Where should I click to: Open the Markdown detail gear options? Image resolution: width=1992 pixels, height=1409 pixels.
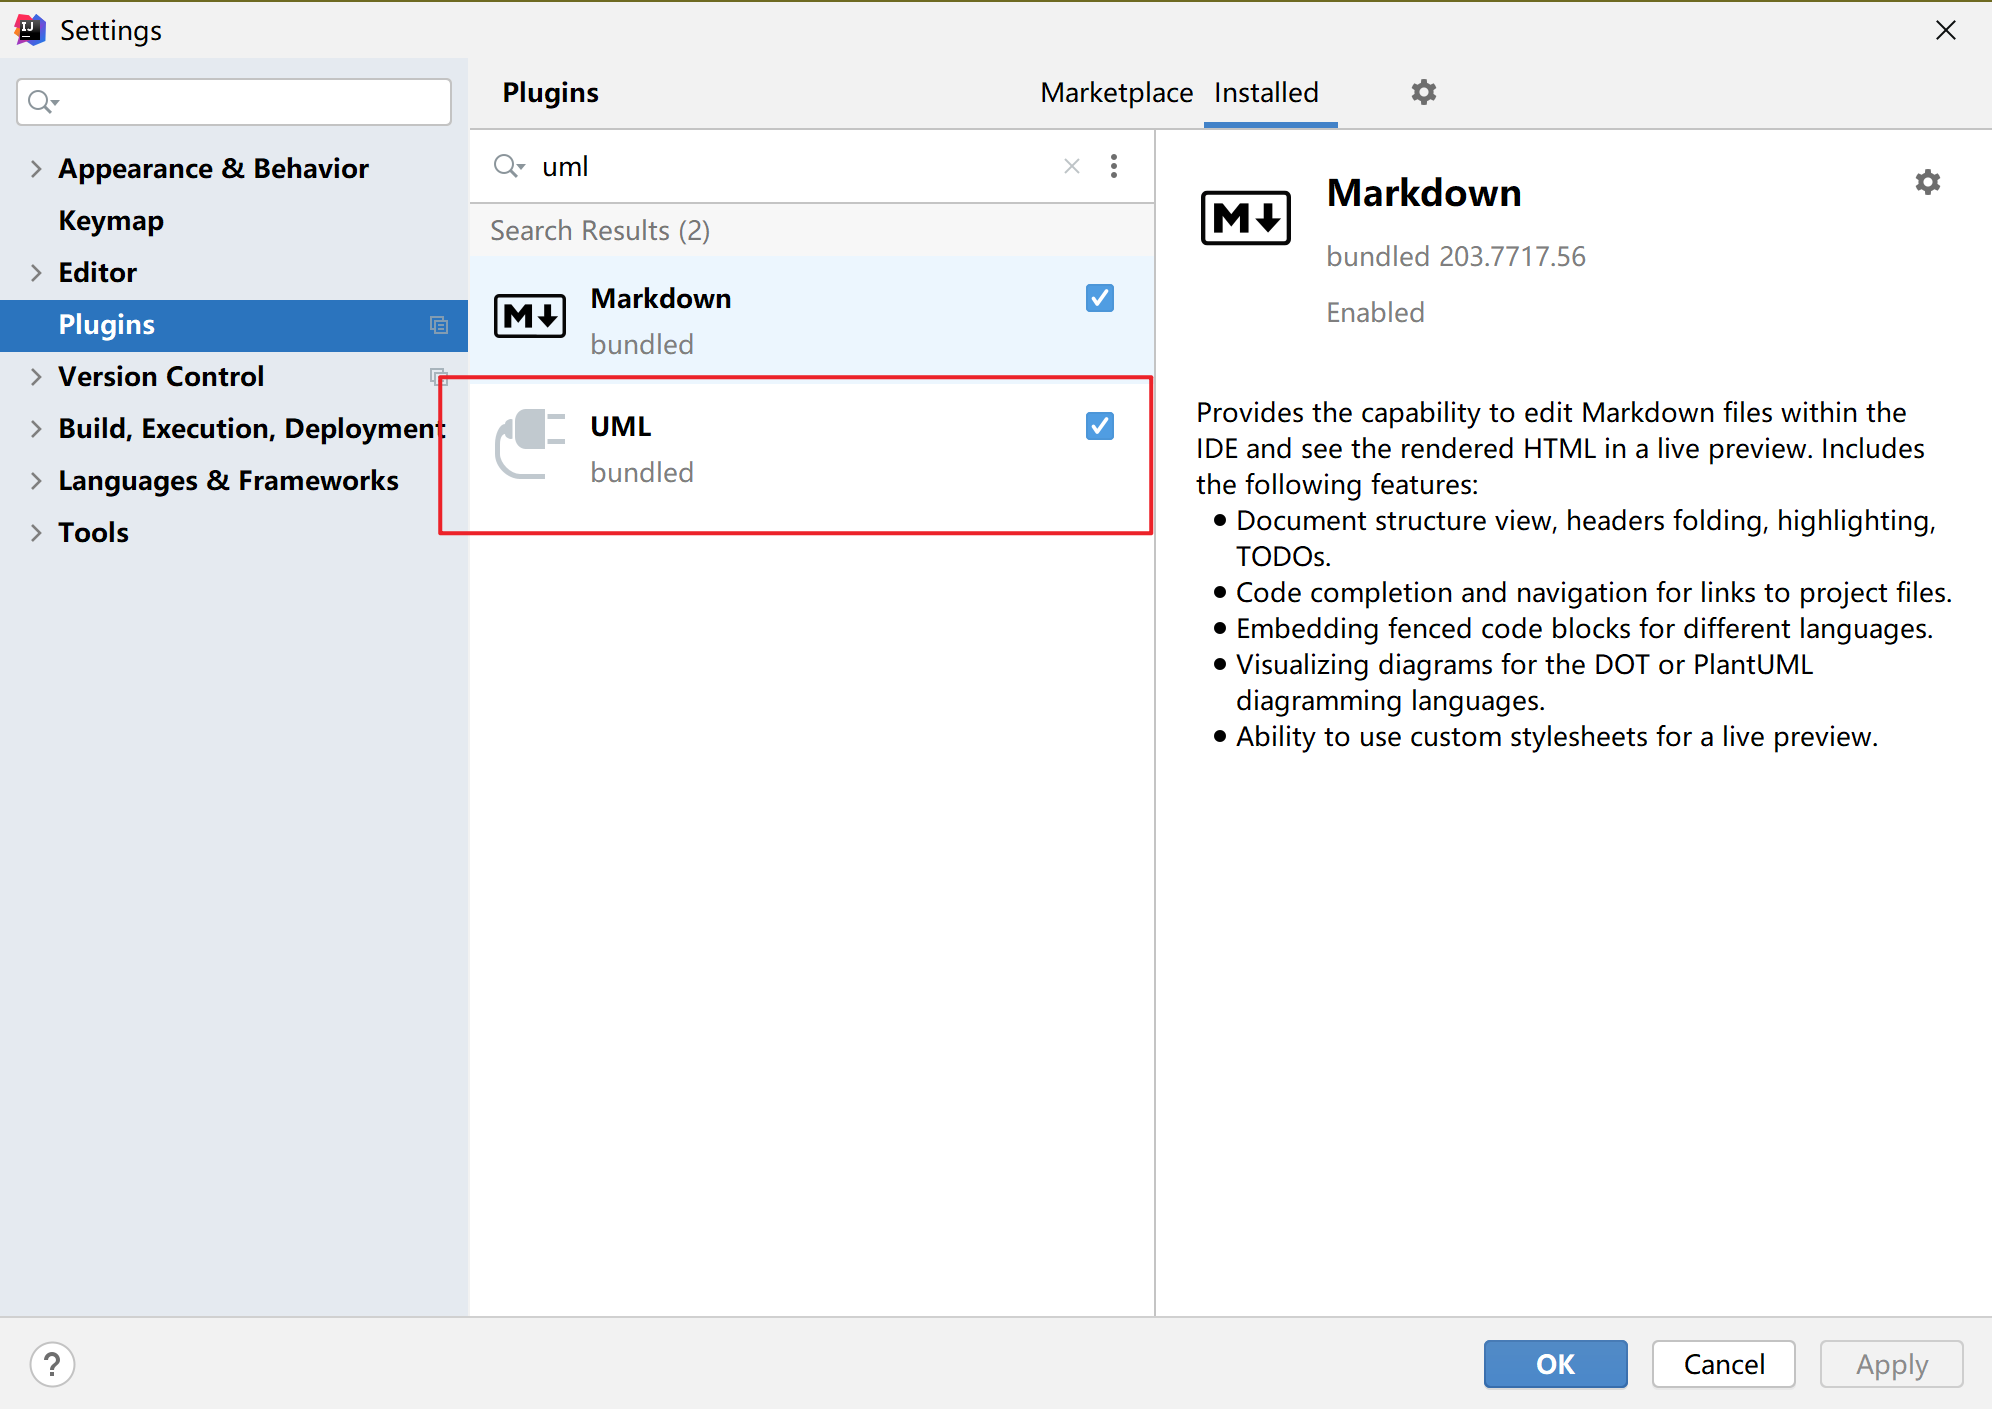pyautogui.click(x=1927, y=182)
